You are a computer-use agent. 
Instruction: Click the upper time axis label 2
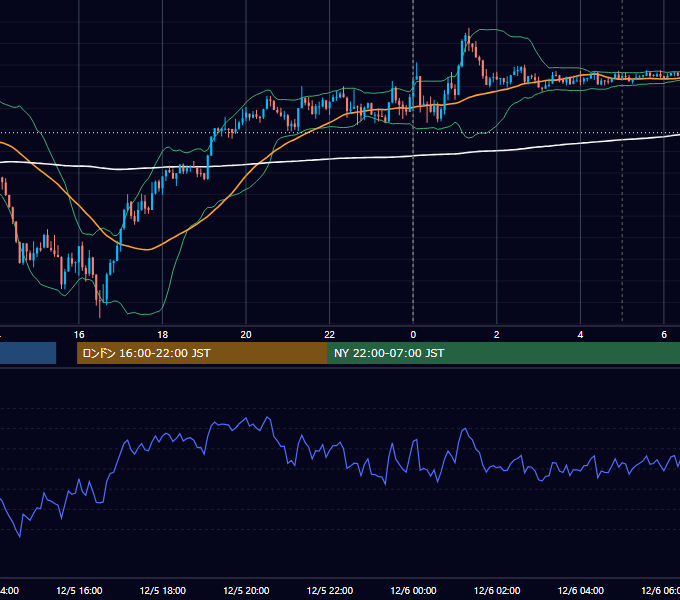tap(497, 335)
